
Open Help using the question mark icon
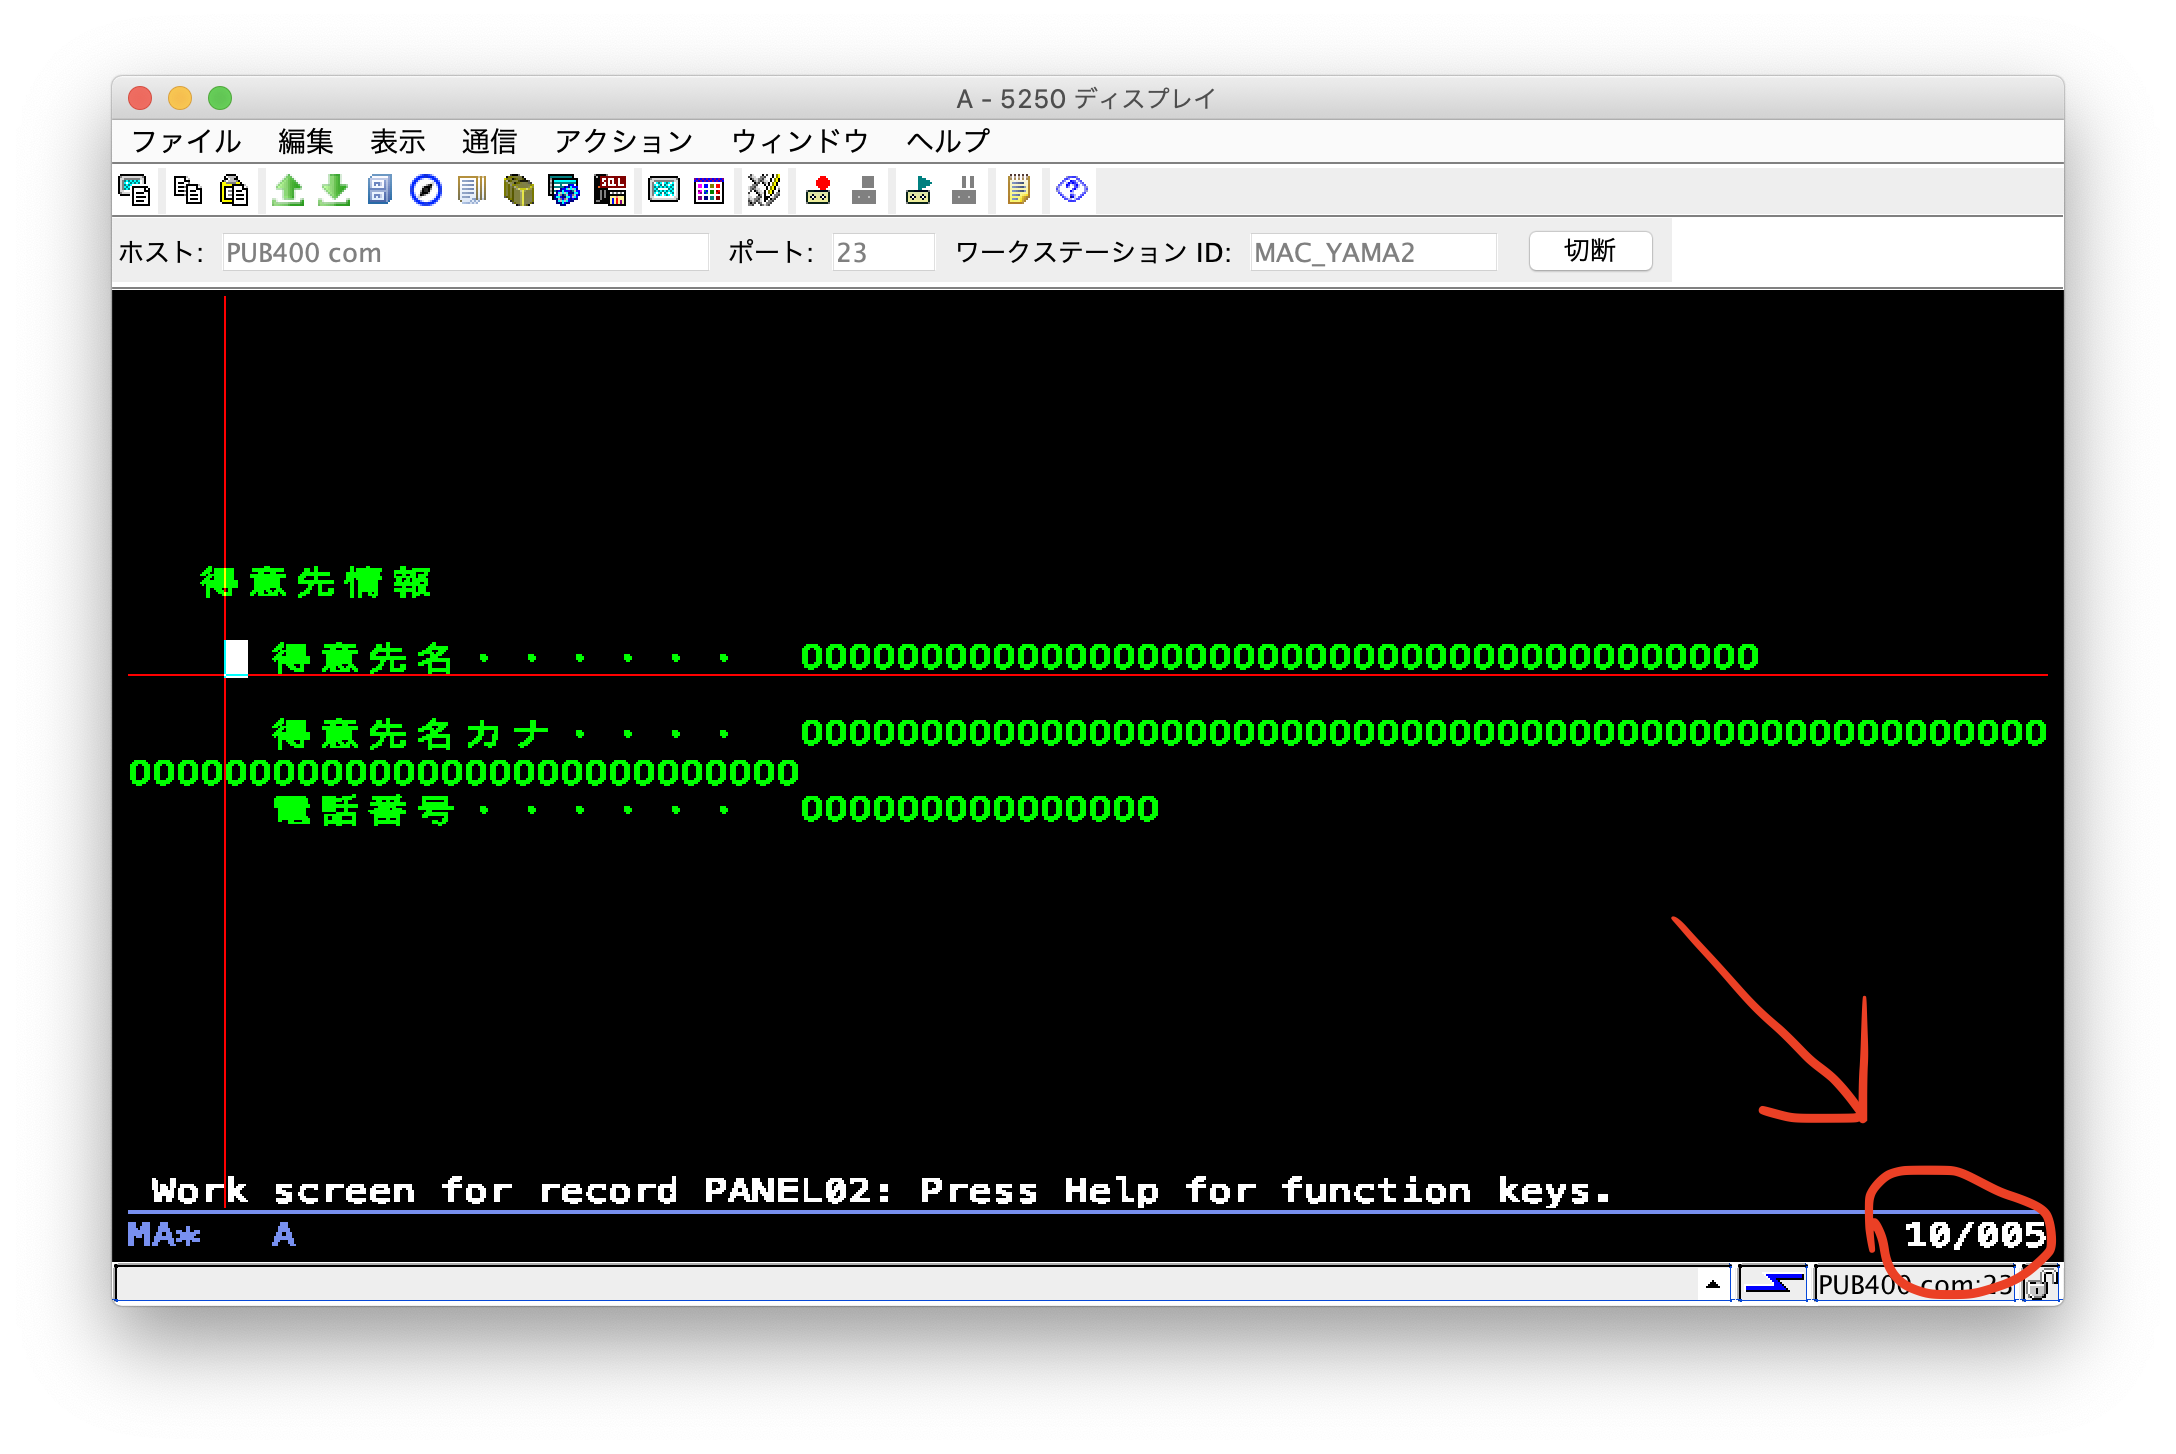point(1069,190)
